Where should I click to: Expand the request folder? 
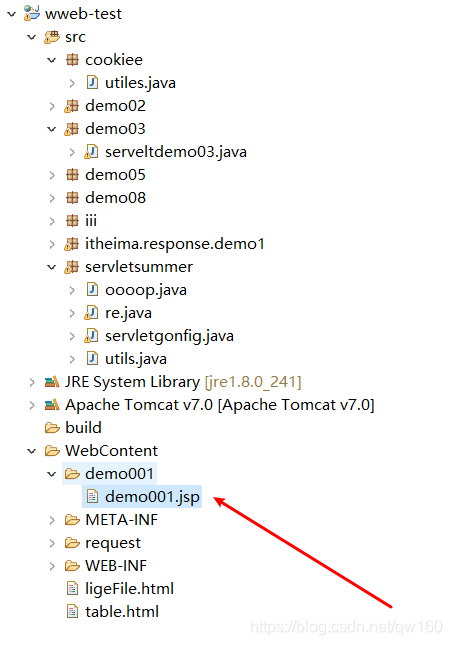point(52,544)
